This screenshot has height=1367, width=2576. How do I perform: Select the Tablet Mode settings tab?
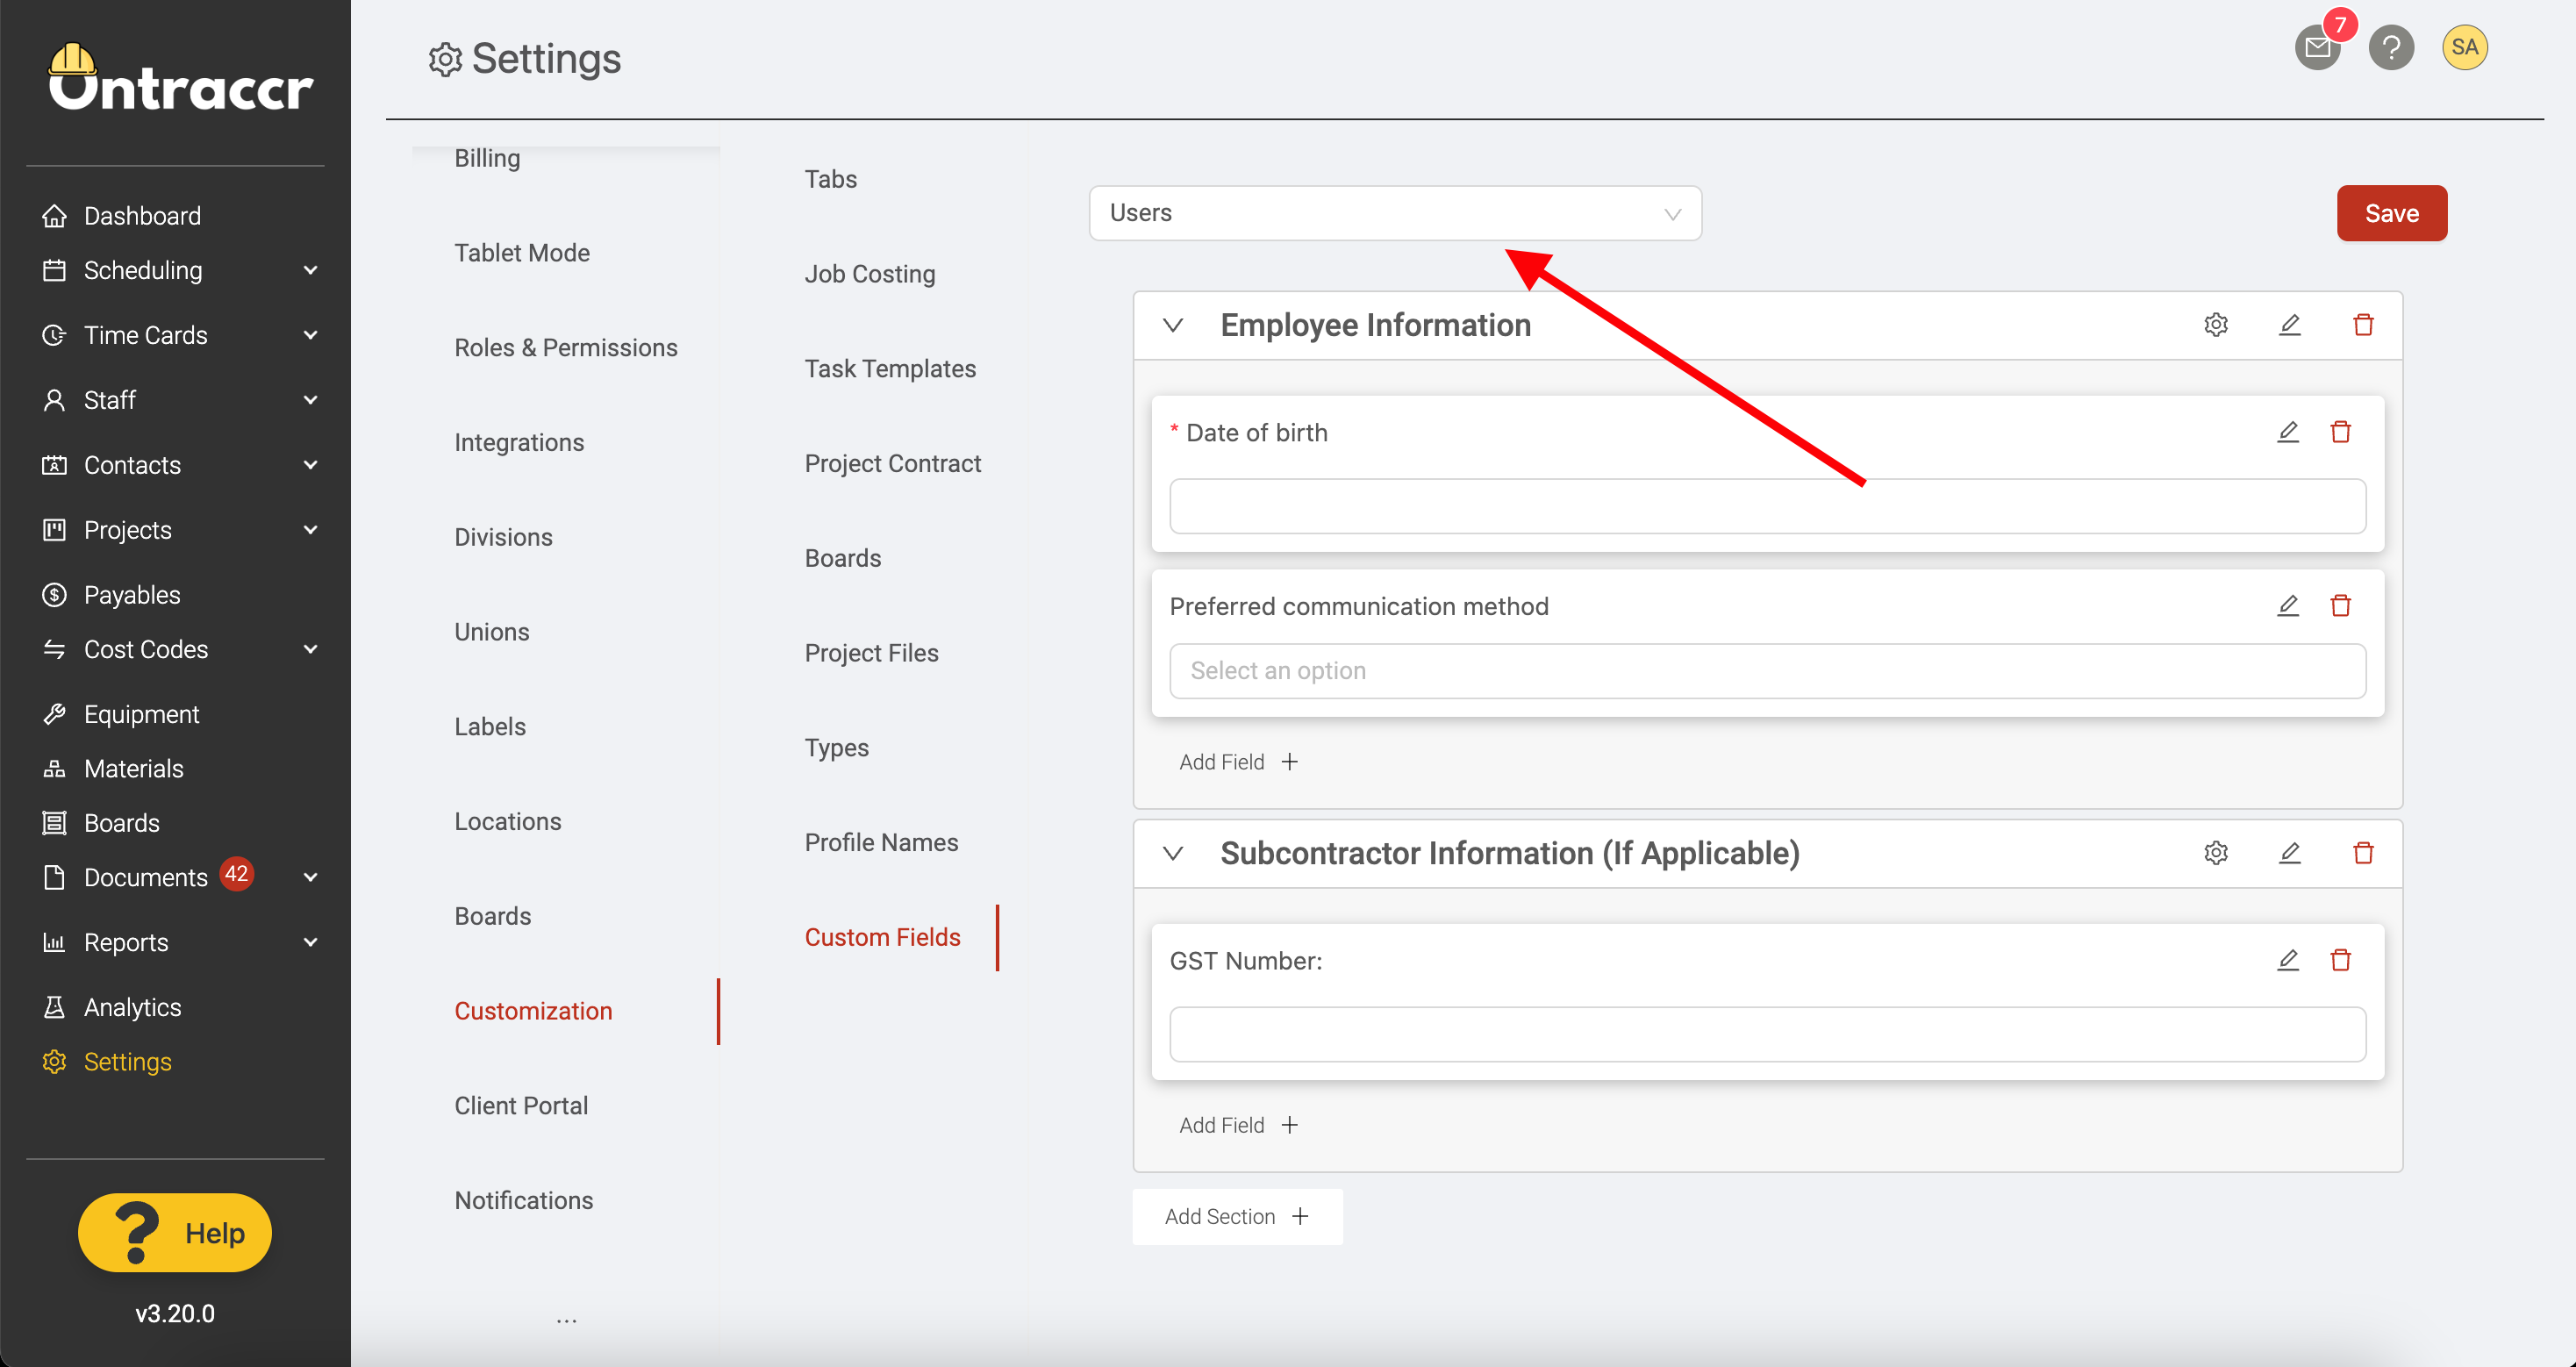click(522, 253)
